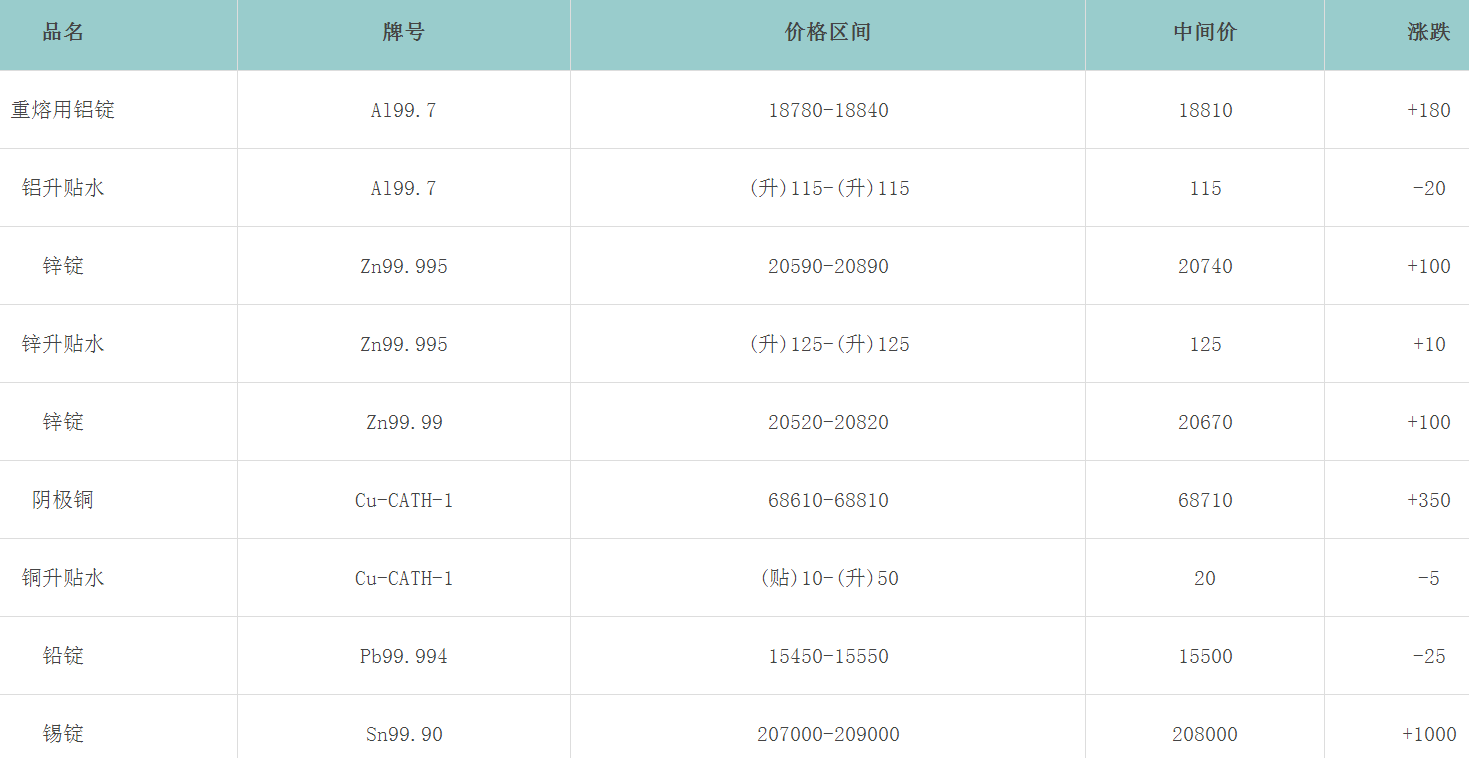Select the 阴极铜 product name cell

pos(63,500)
